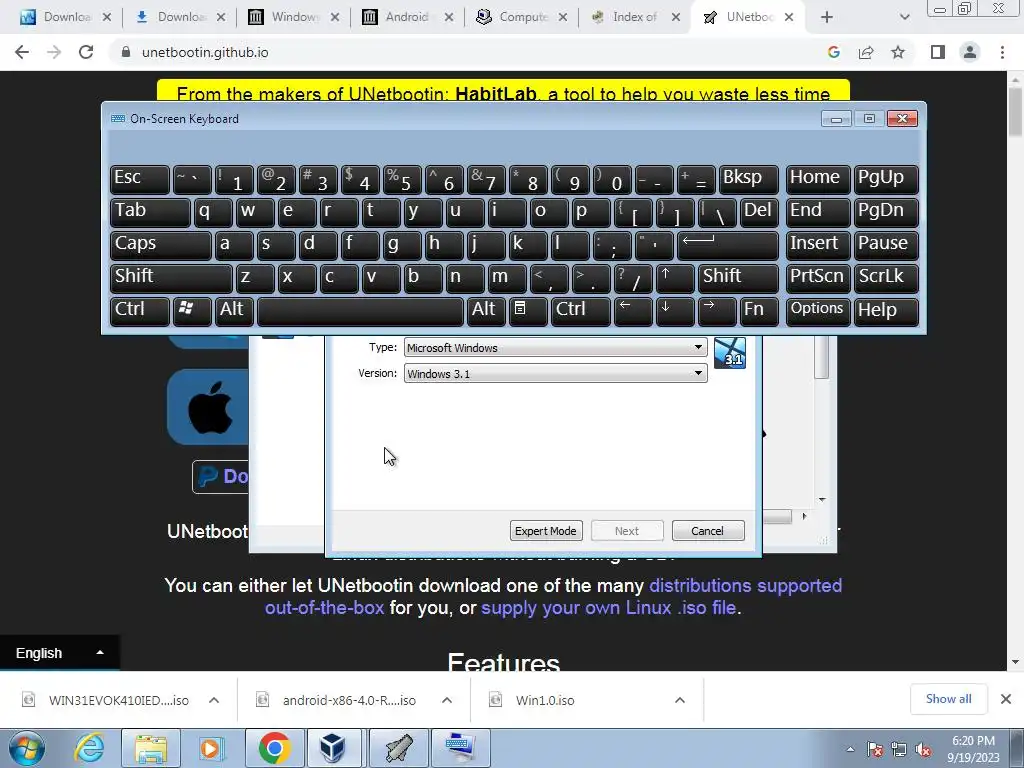Tap the down arrow key
Screen dimensions: 1024x768
(x=675, y=310)
